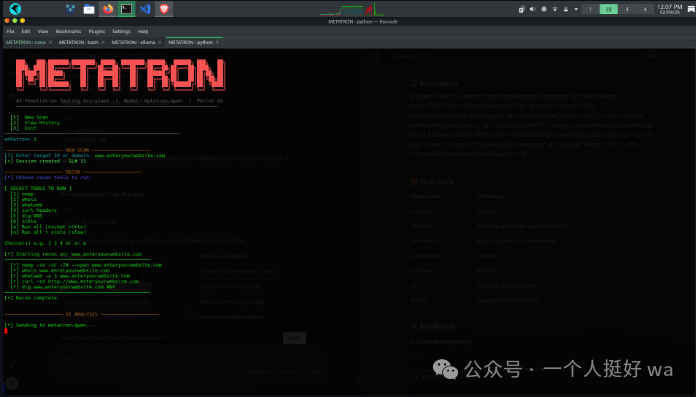
Task: Switch to the METATRON : bash tab
Action: tap(79, 42)
